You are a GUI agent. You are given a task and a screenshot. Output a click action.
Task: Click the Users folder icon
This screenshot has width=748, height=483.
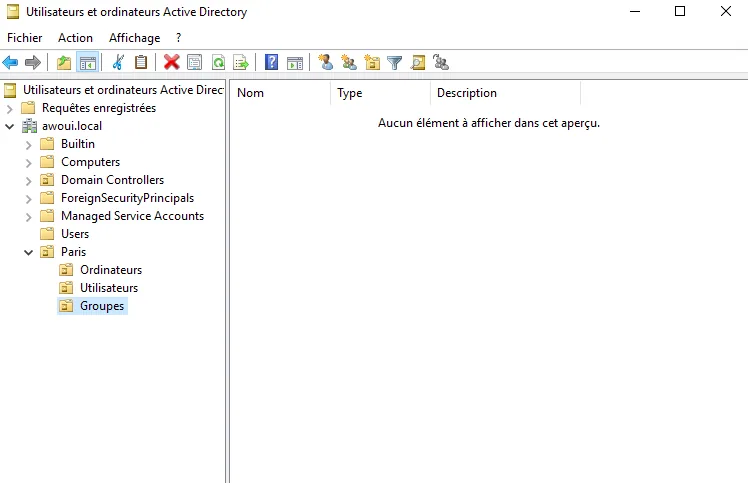(x=47, y=234)
